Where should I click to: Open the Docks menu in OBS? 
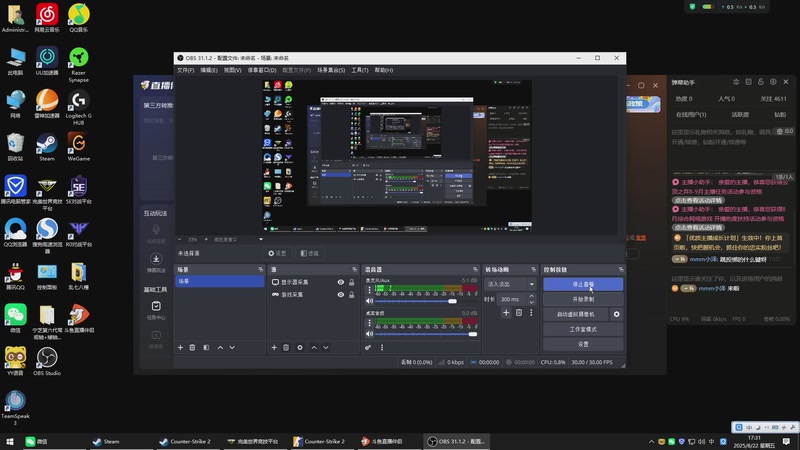262,70
